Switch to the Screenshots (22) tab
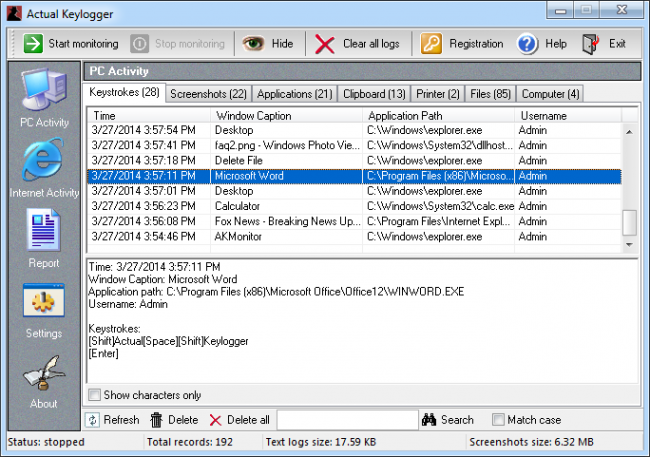Viewport: 650px width, 457px height. coord(209,94)
